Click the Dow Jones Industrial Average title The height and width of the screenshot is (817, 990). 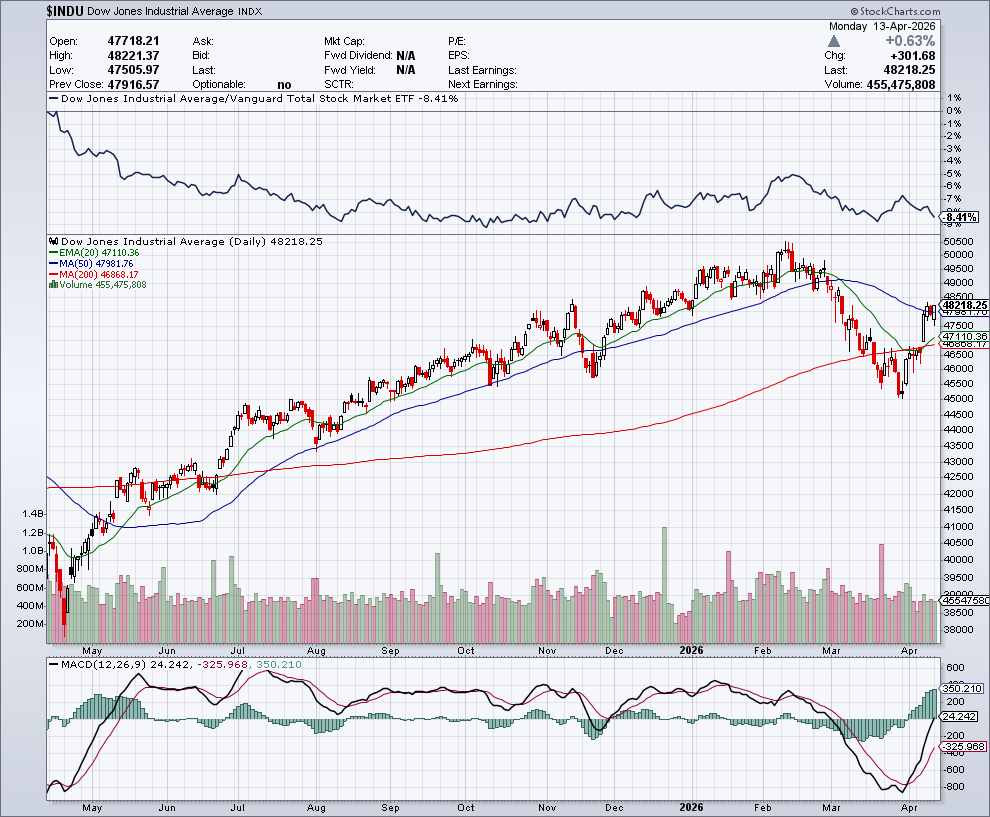pyautogui.click(x=160, y=11)
